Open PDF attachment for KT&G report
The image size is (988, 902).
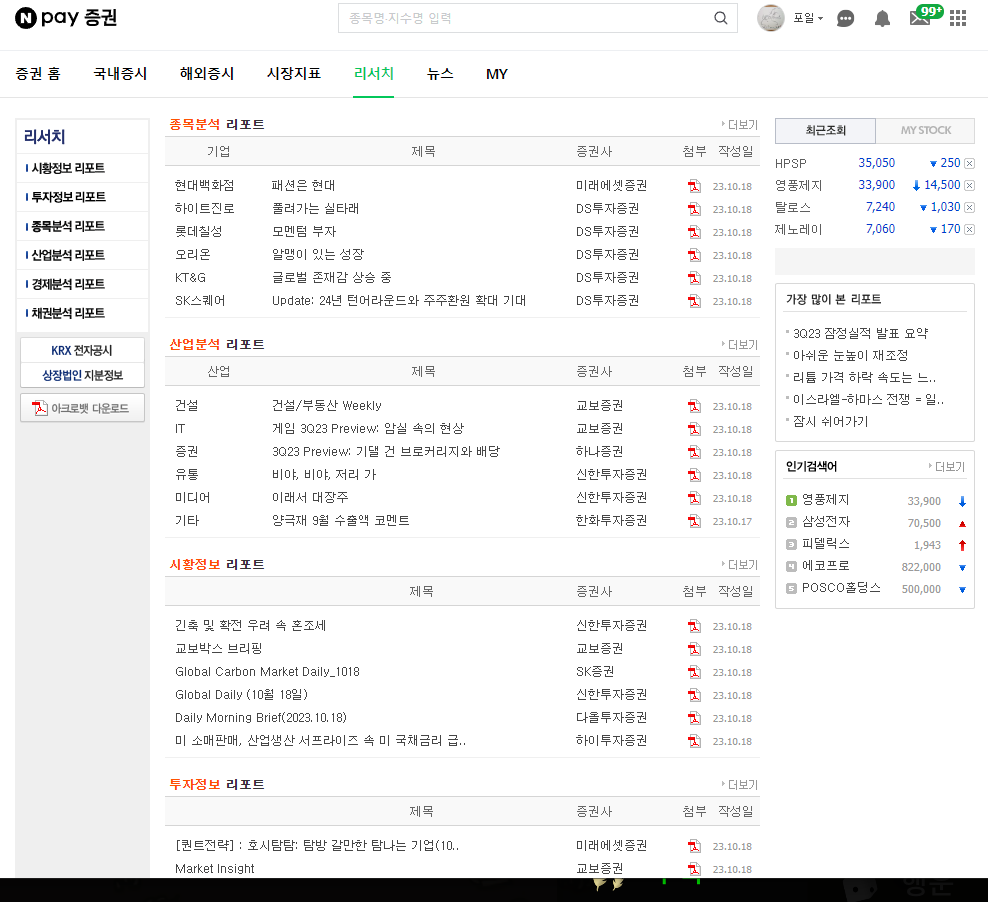click(x=694, y=278)
